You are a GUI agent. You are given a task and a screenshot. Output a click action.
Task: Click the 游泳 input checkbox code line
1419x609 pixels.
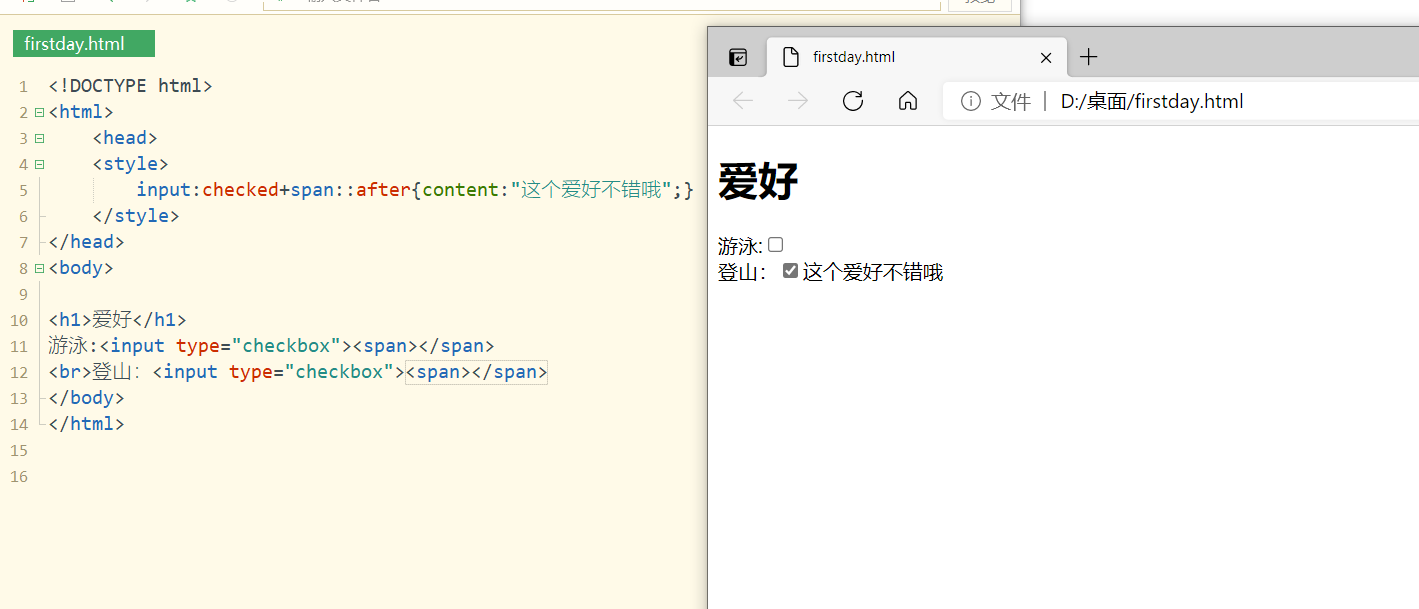click(x=271, y=346)
